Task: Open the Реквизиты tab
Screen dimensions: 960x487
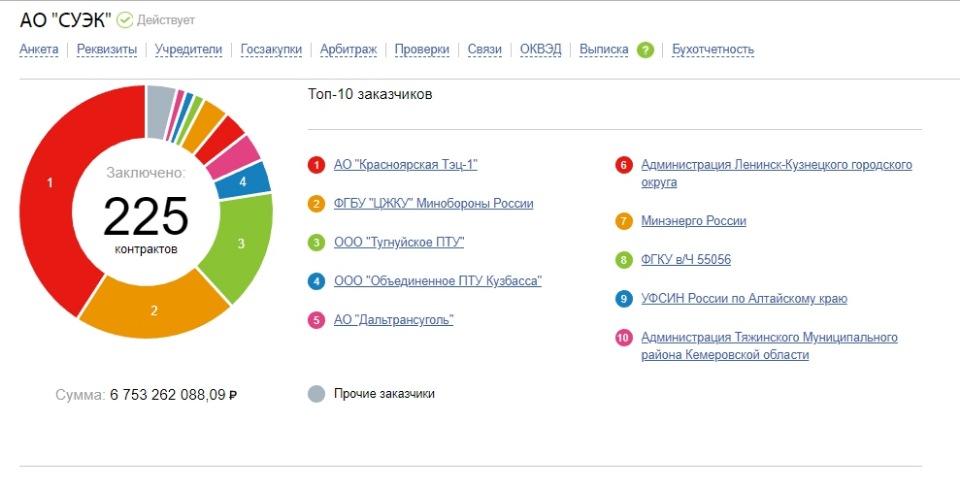Action: pos(107,50)
